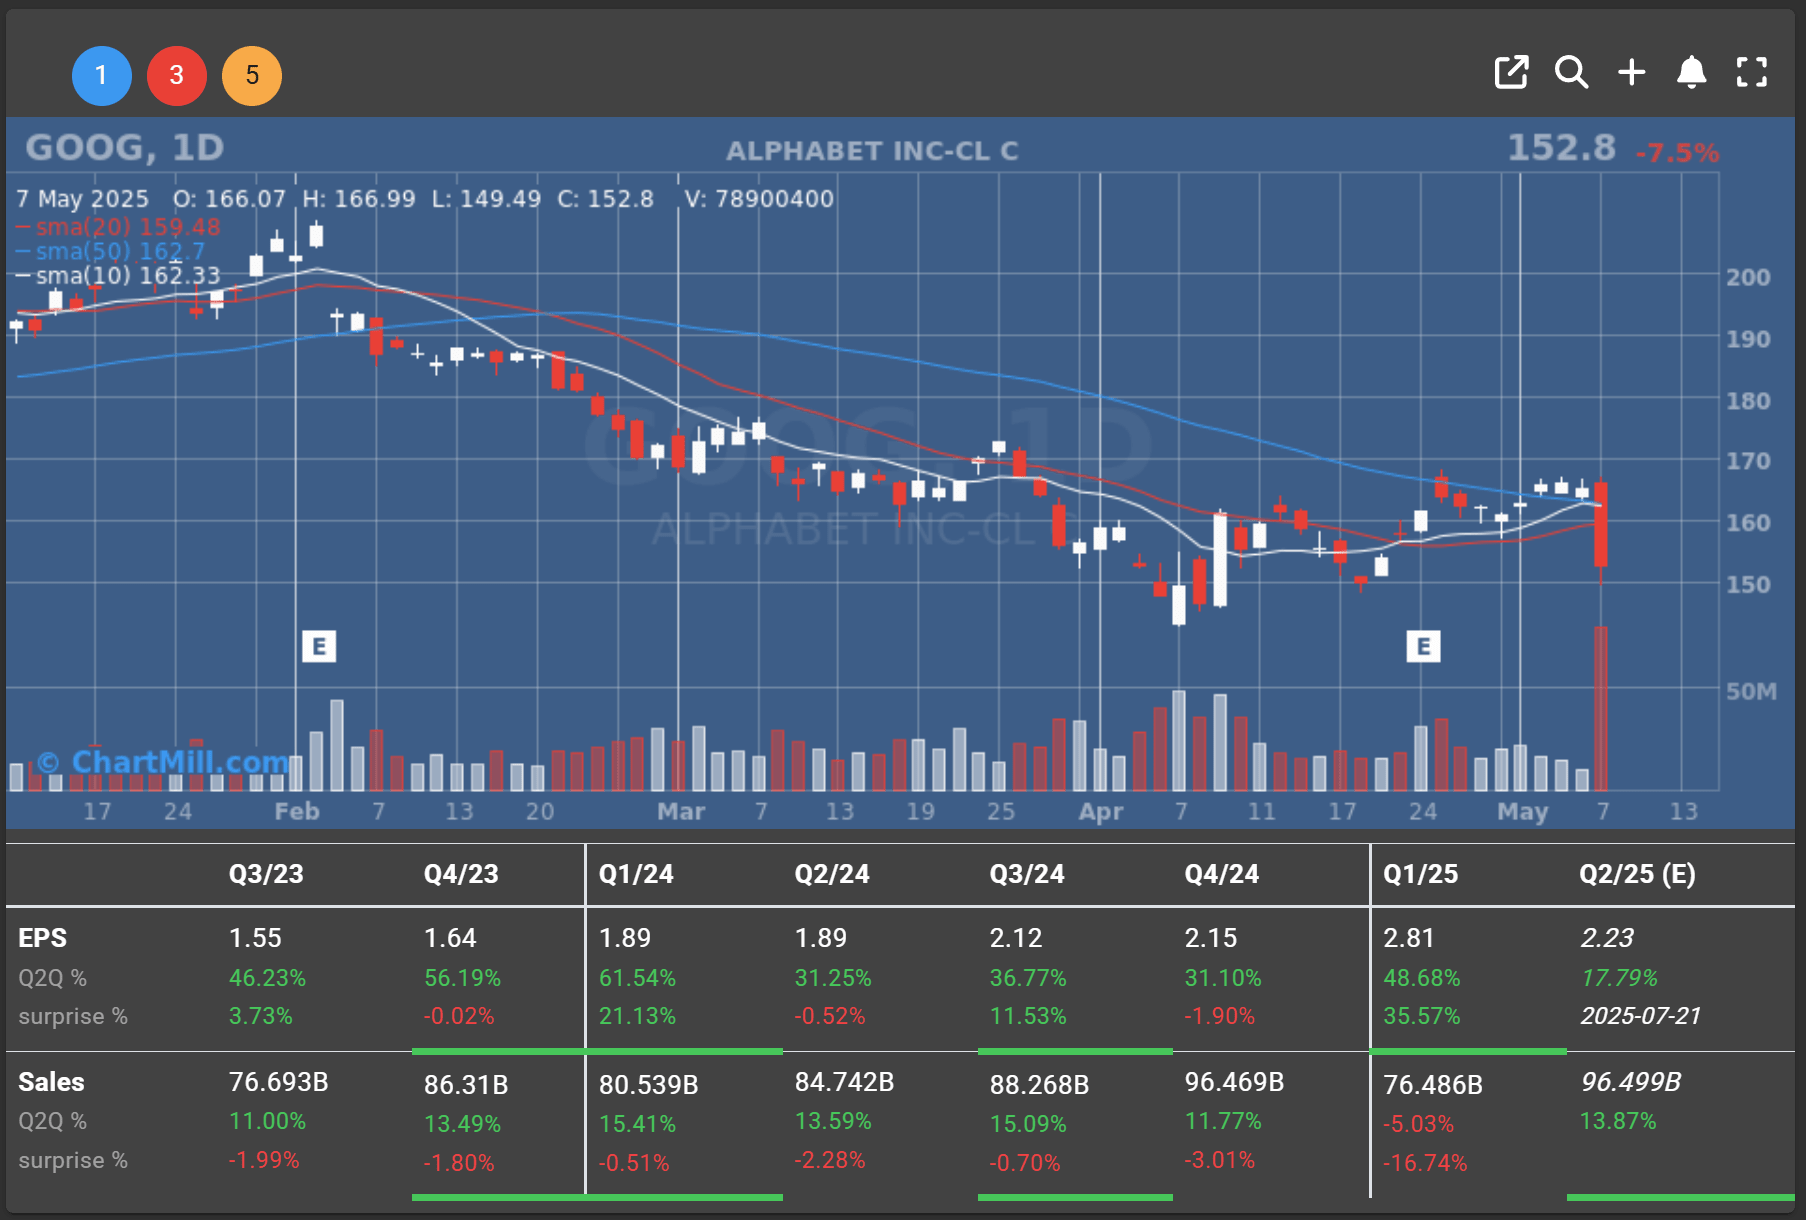
Task: Click ALPHABET INC-CL C company name
Action: coord(872,151)
